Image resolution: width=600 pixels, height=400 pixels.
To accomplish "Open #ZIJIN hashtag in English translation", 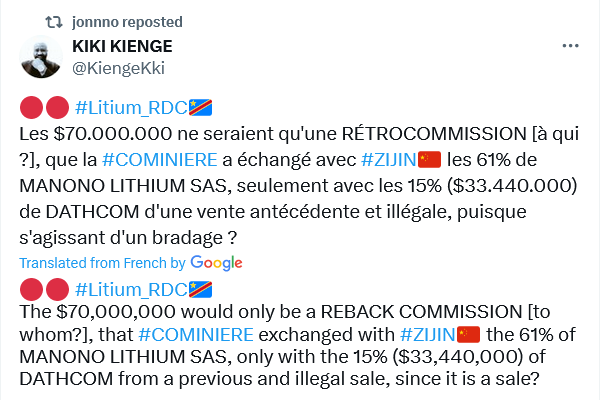I will pyautogui.click(x=427, y=335).
